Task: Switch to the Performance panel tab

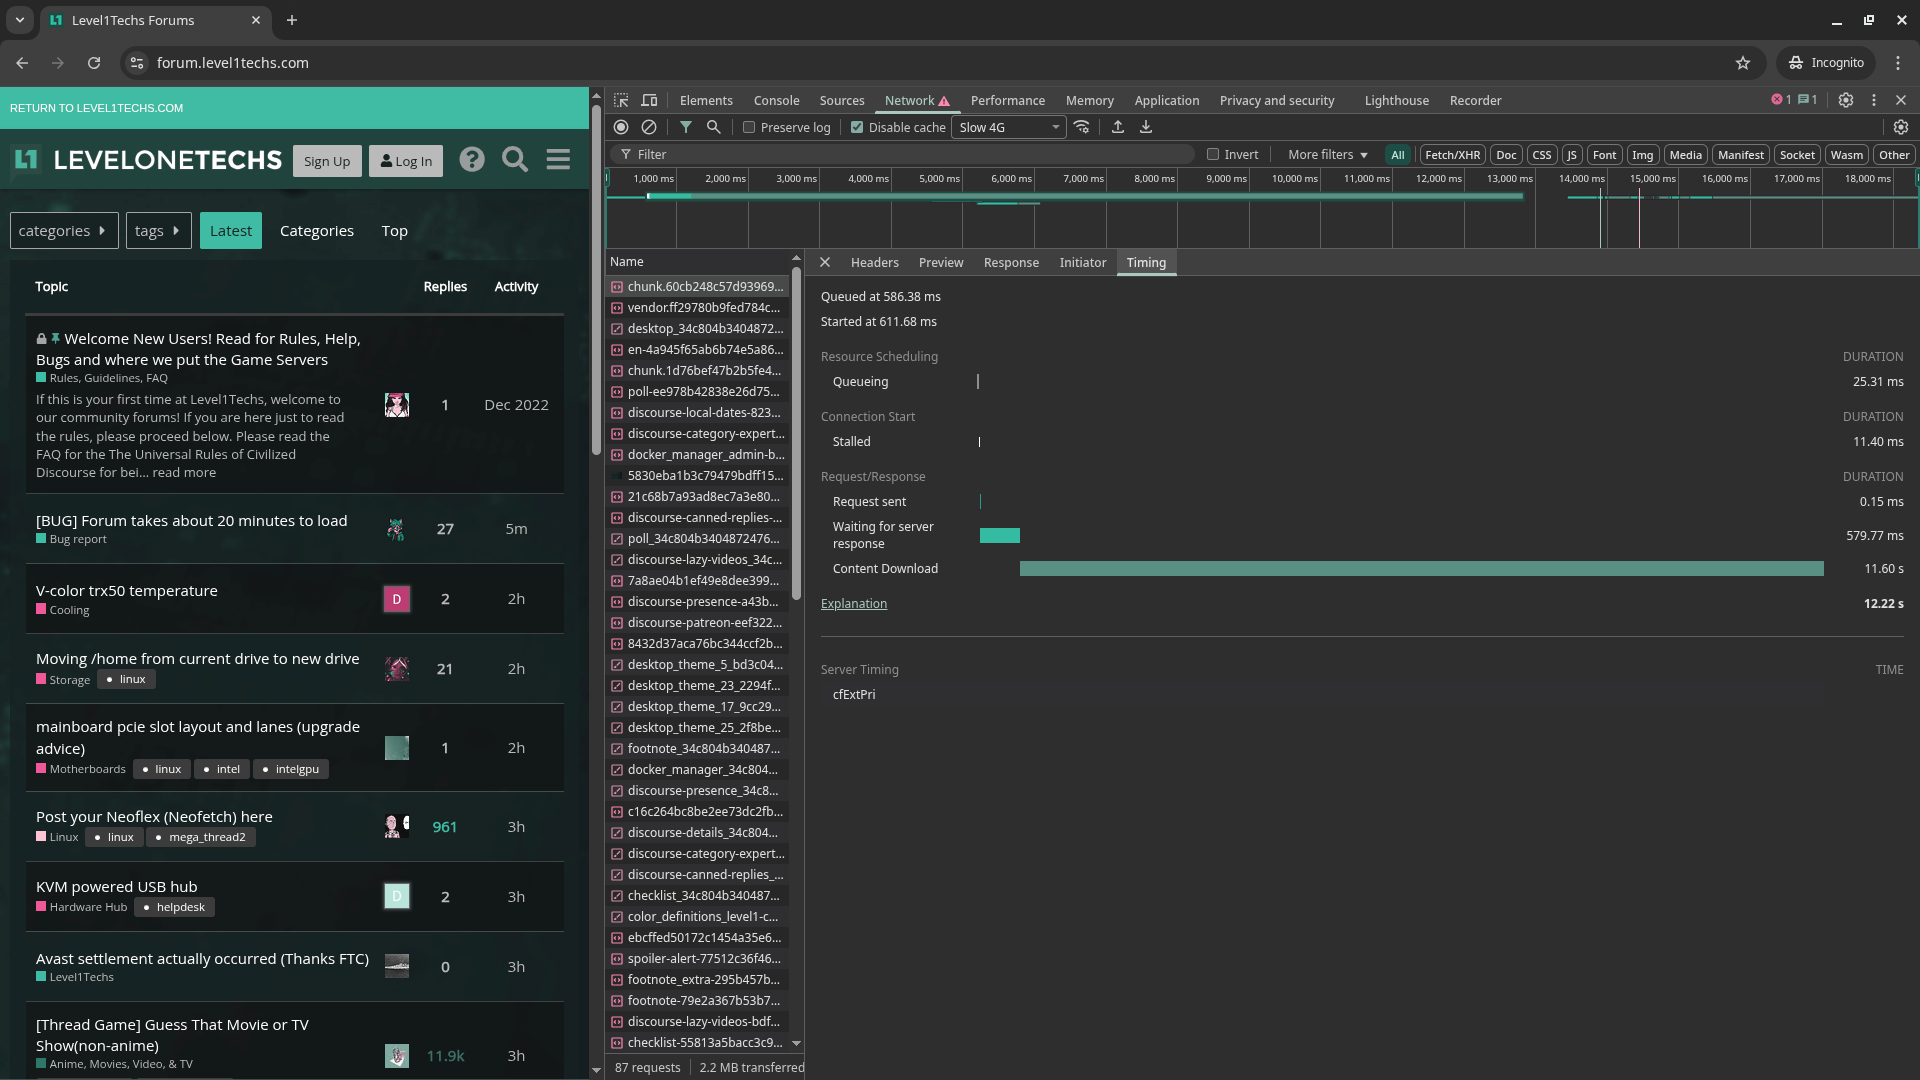Action: point(1007,100)
